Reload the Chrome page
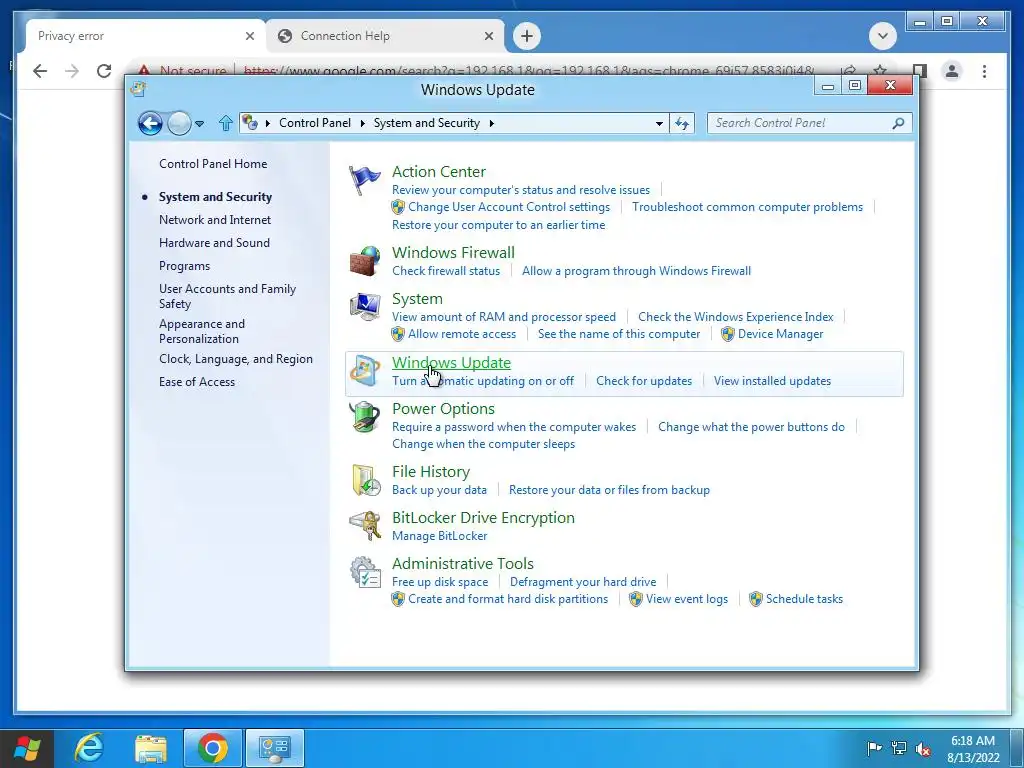This screenshot has height=768, width=1024. 104,71
